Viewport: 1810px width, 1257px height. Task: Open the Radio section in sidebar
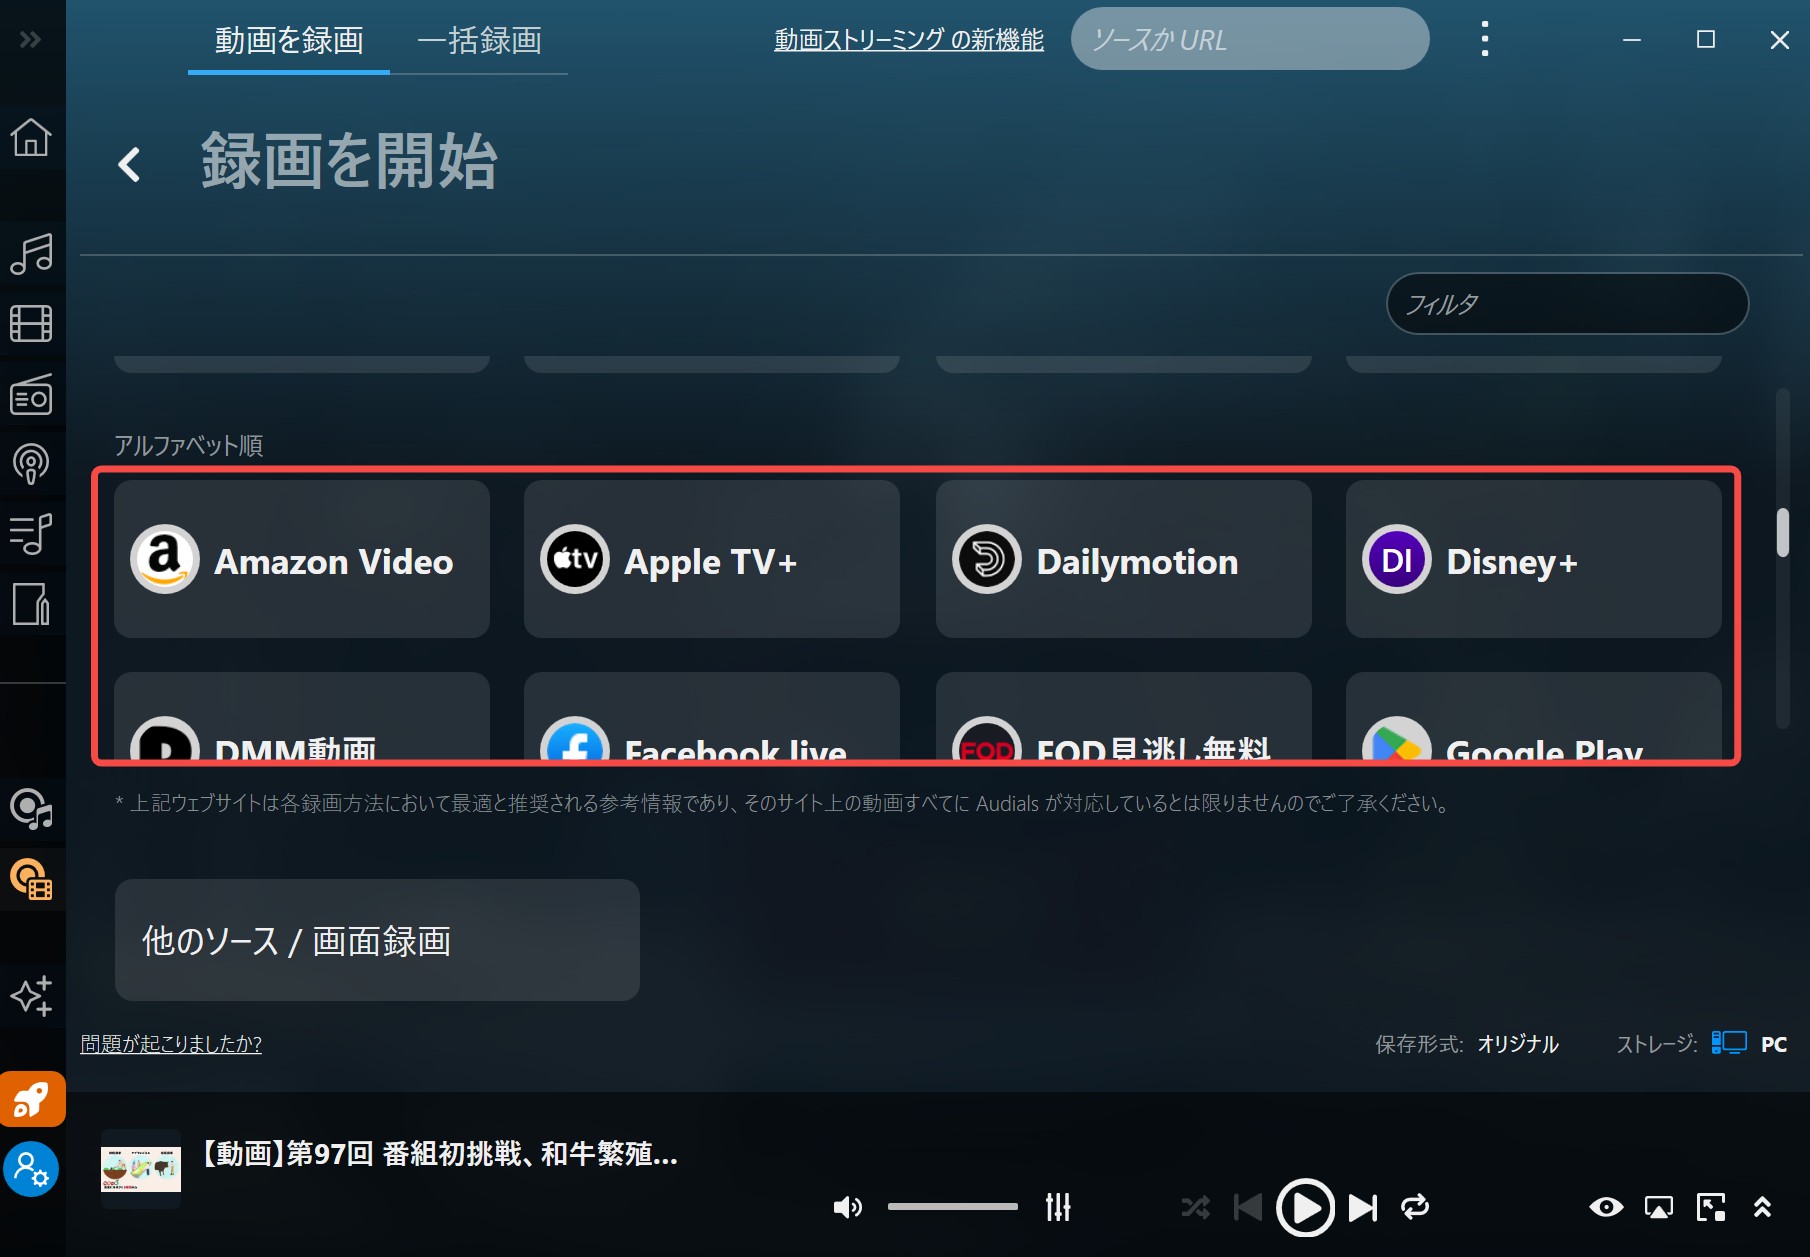31,394
